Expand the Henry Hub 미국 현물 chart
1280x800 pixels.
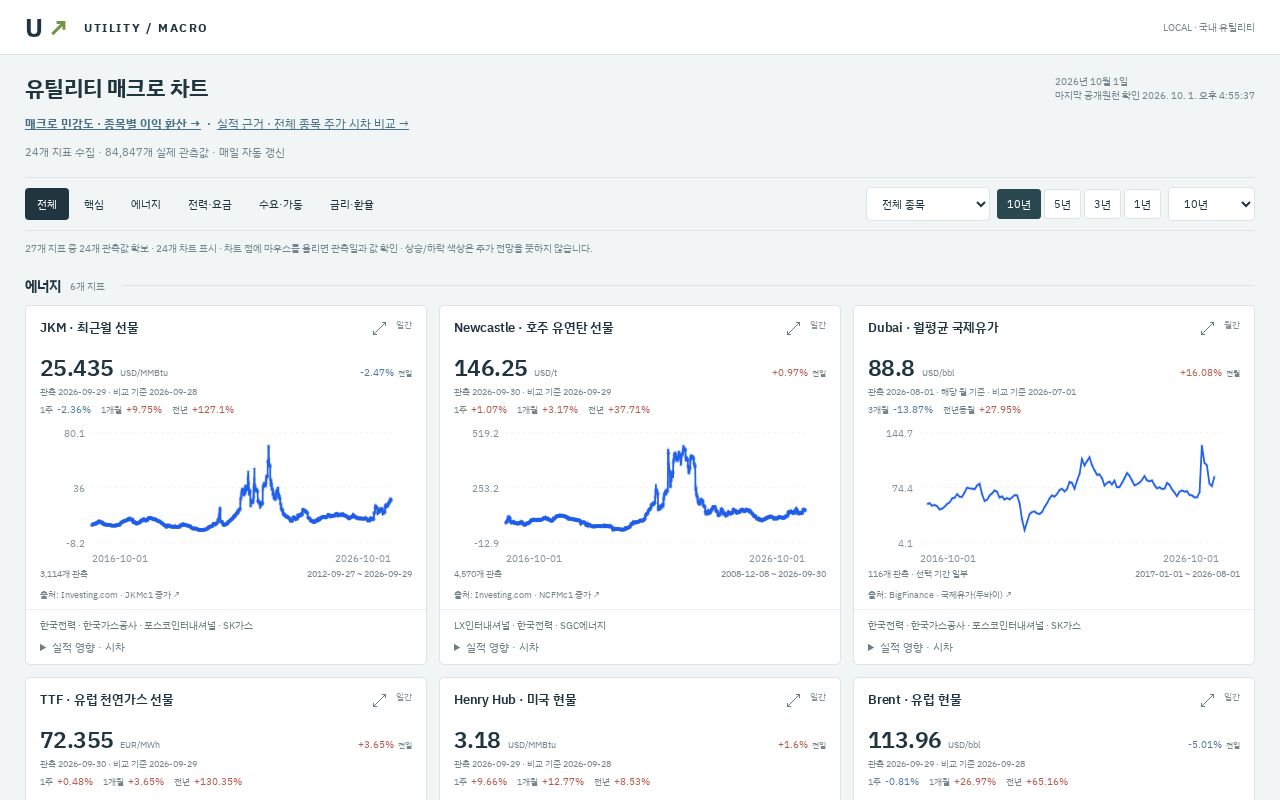(793, 700)
